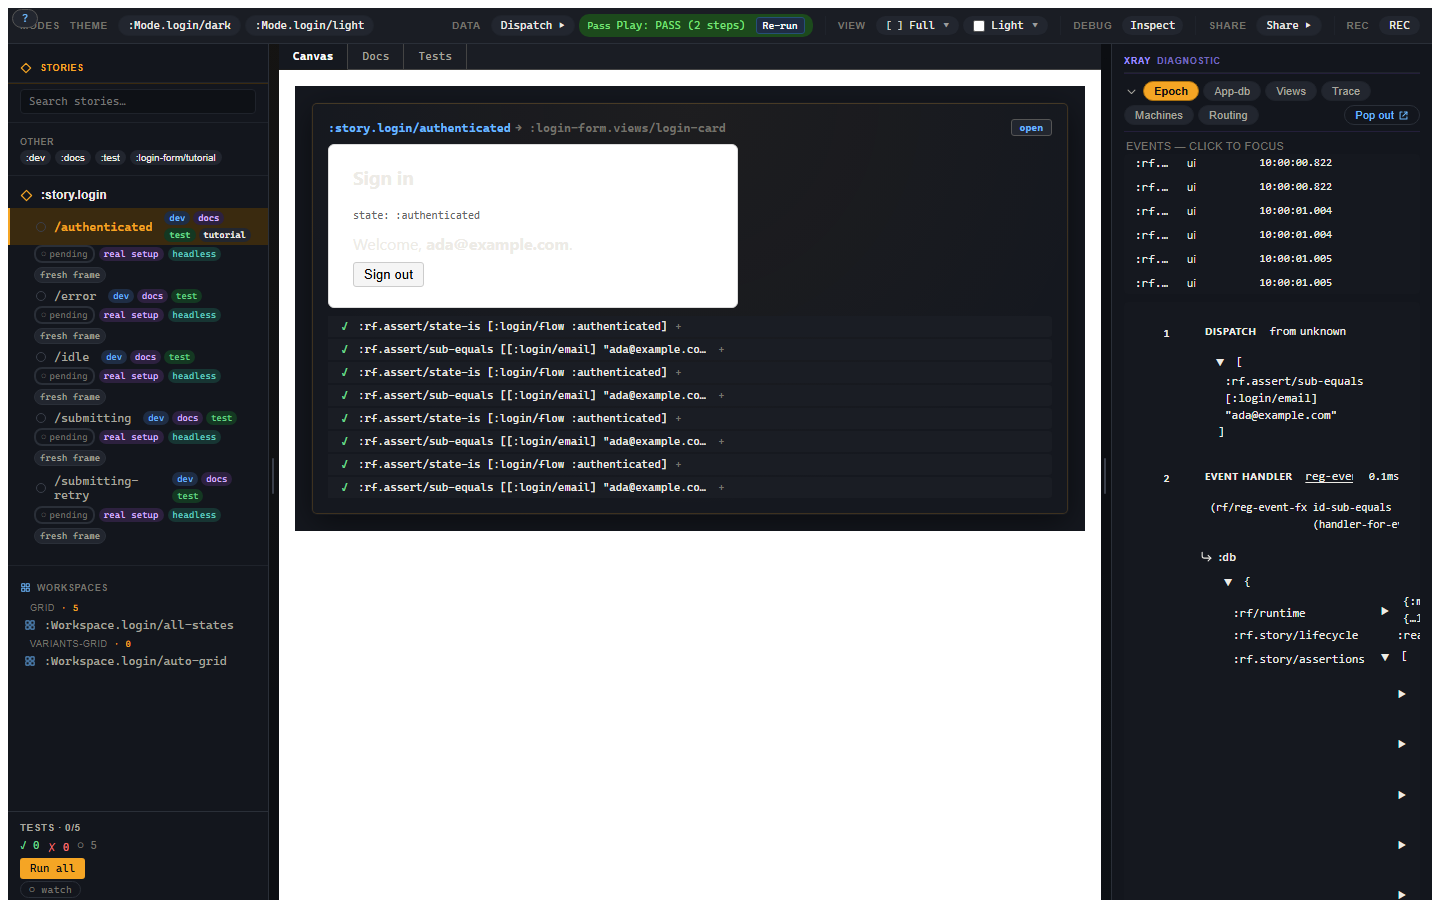
Task: Click the Re-run button
Action: 780,26
